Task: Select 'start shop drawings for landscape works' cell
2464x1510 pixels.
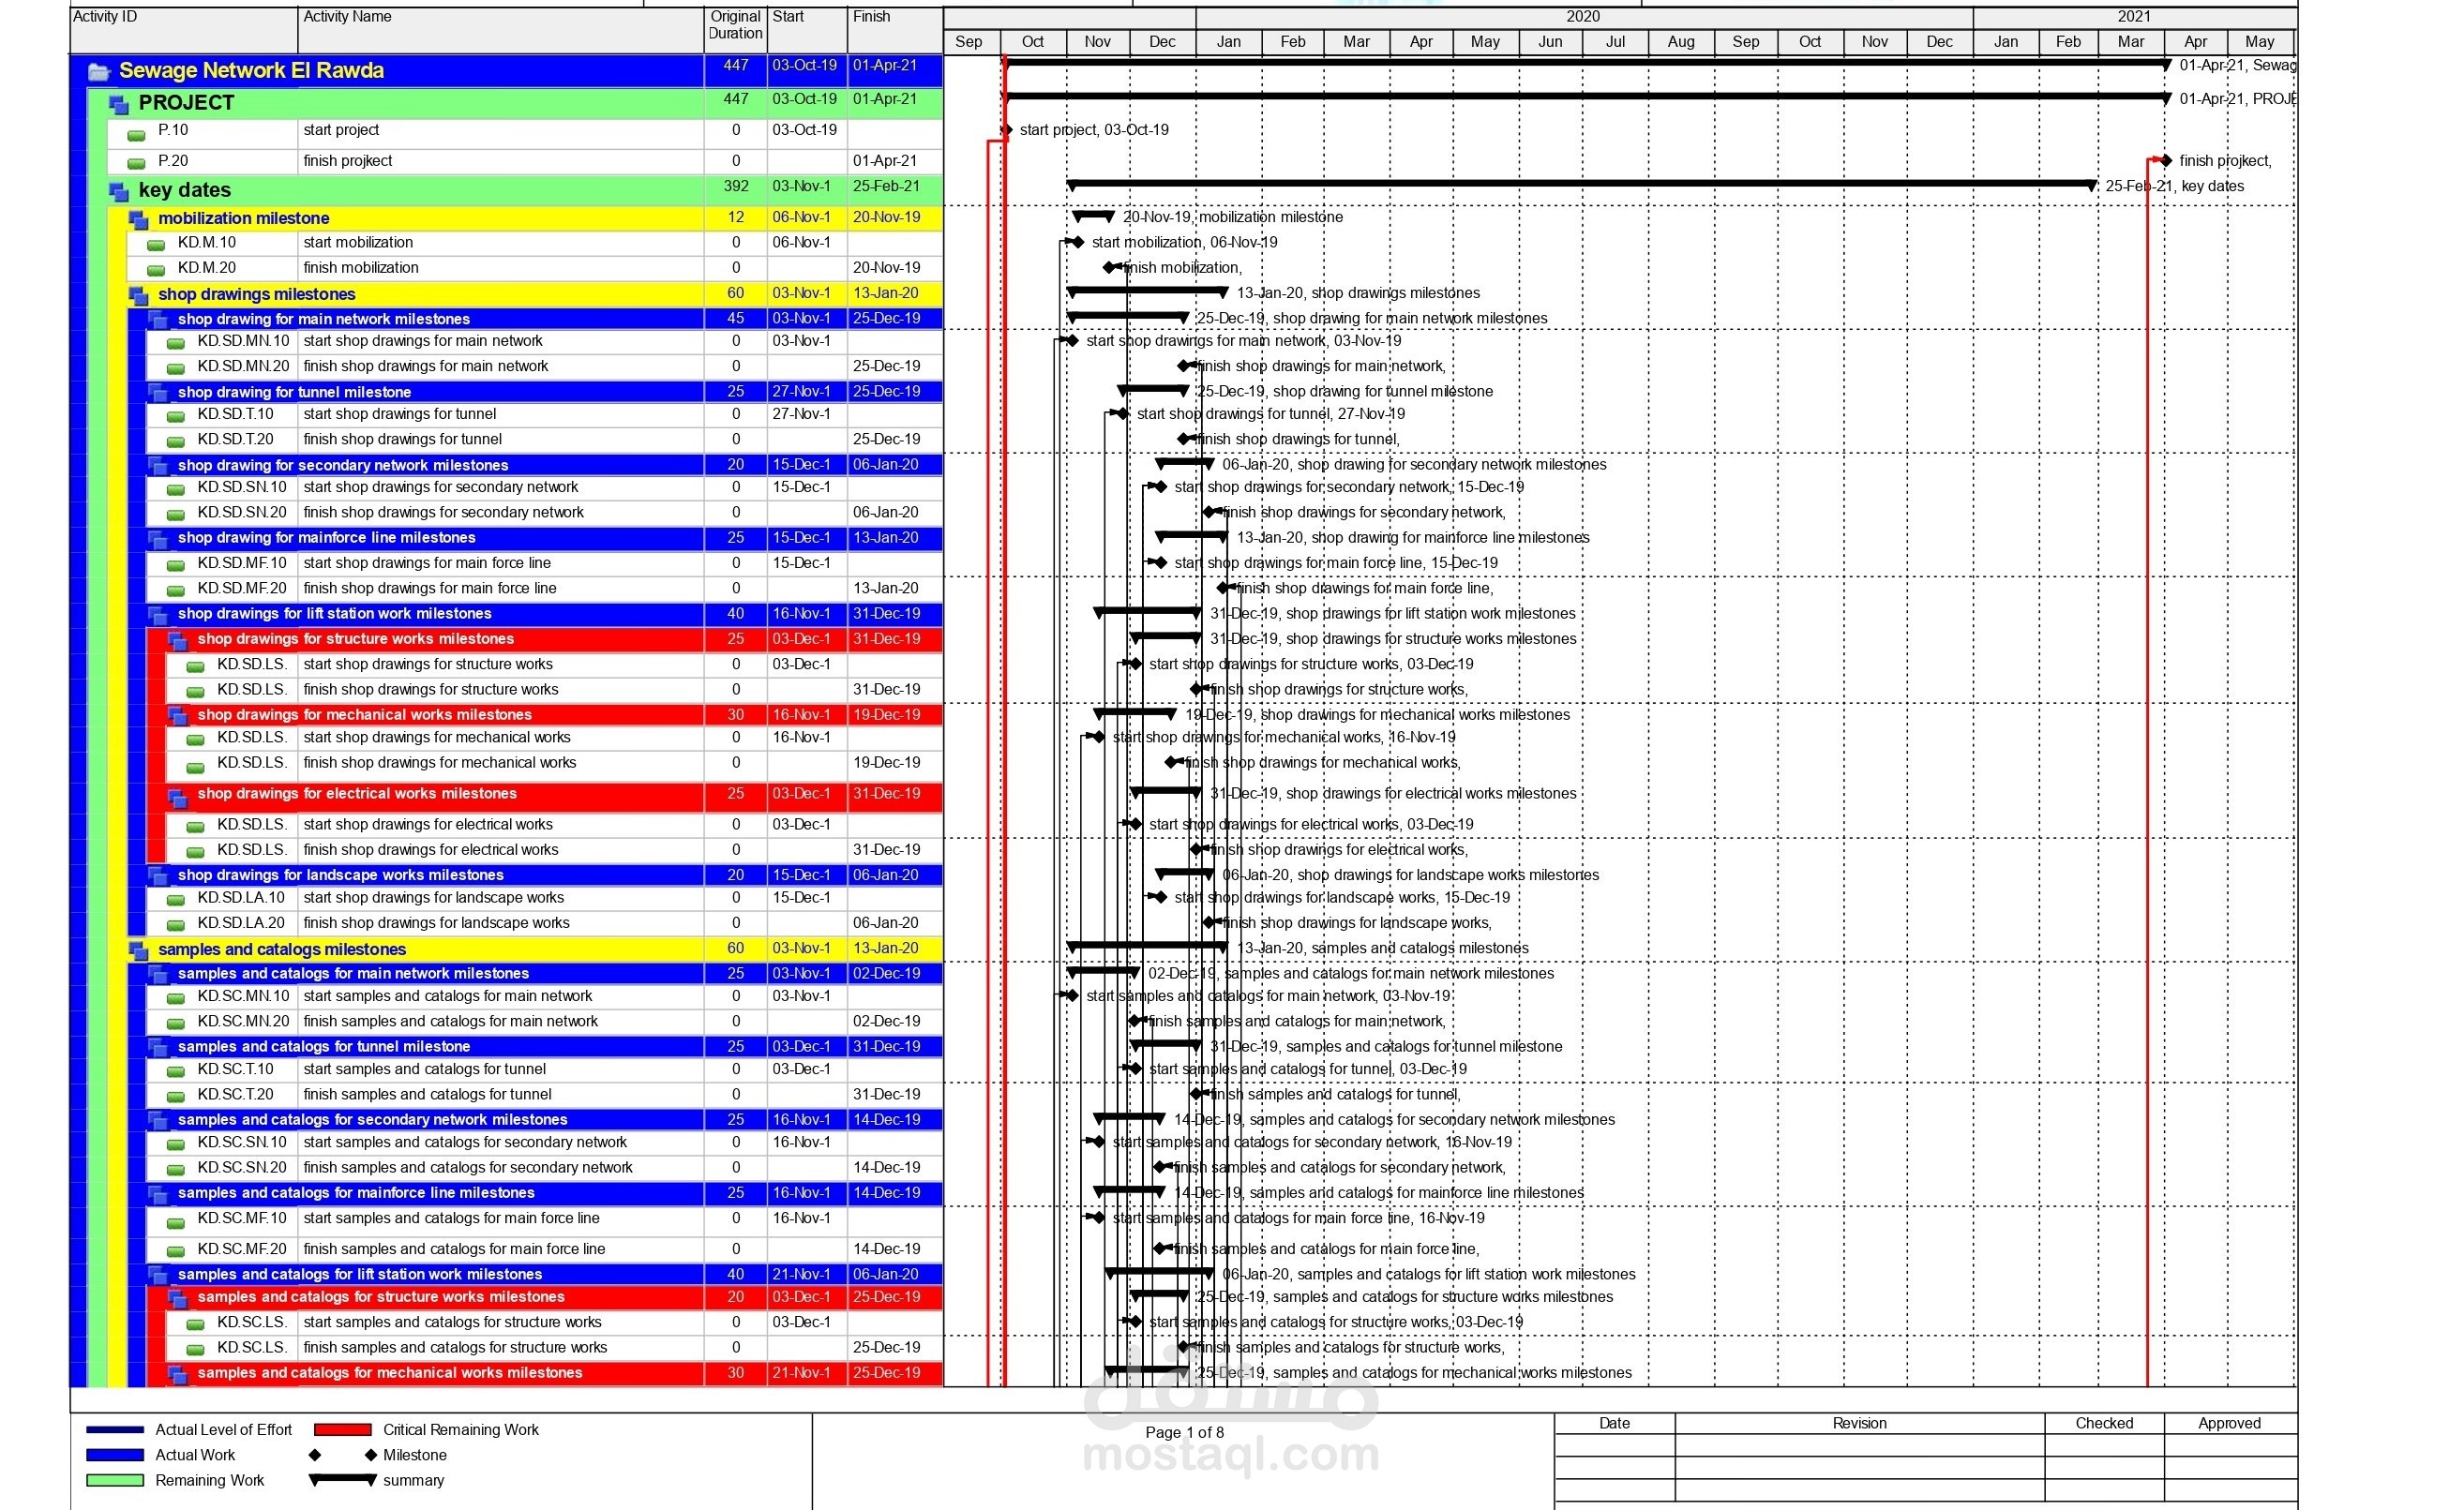Action: pyautogui.click(x=501, y=898)
